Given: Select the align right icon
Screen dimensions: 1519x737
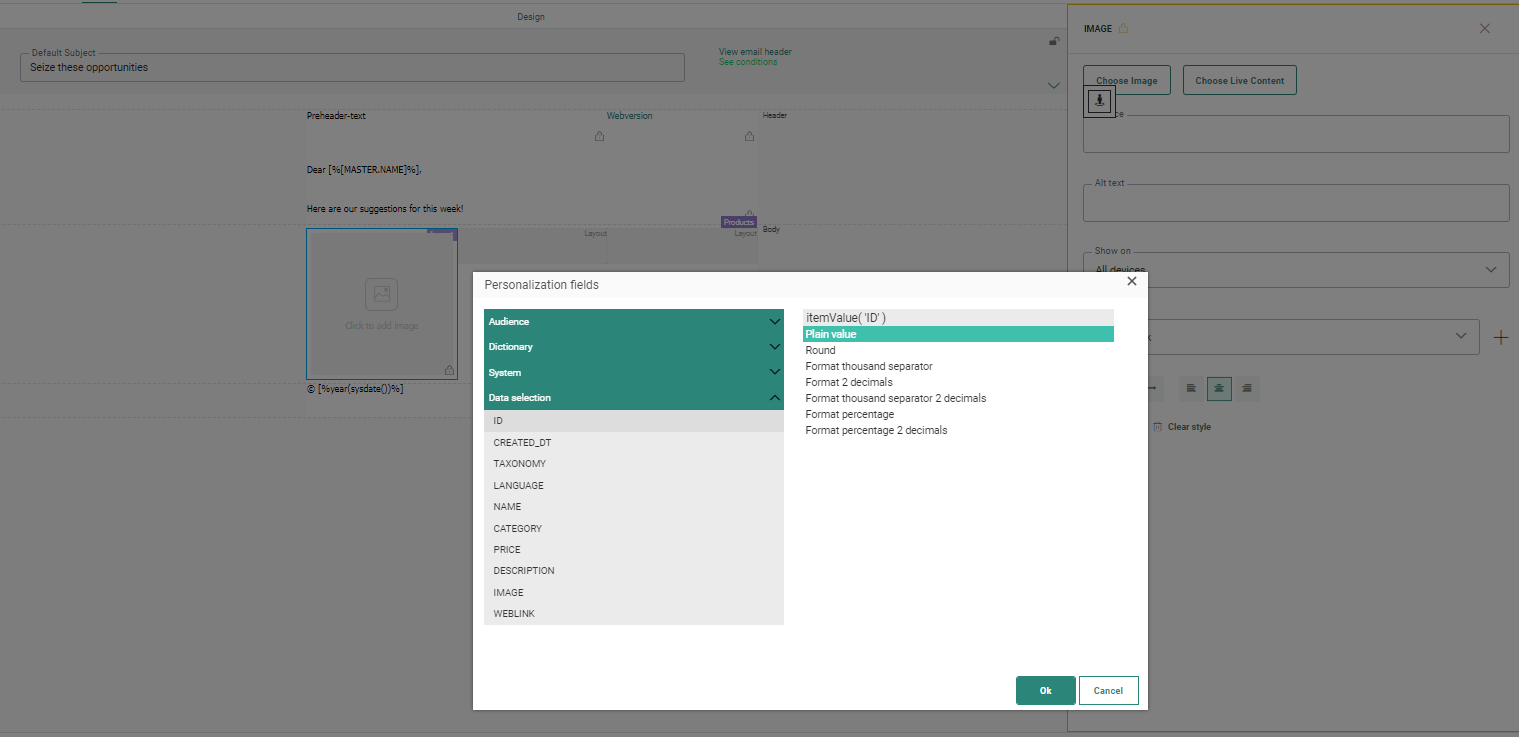Looking at the screenshot, I should [1246, 388].
